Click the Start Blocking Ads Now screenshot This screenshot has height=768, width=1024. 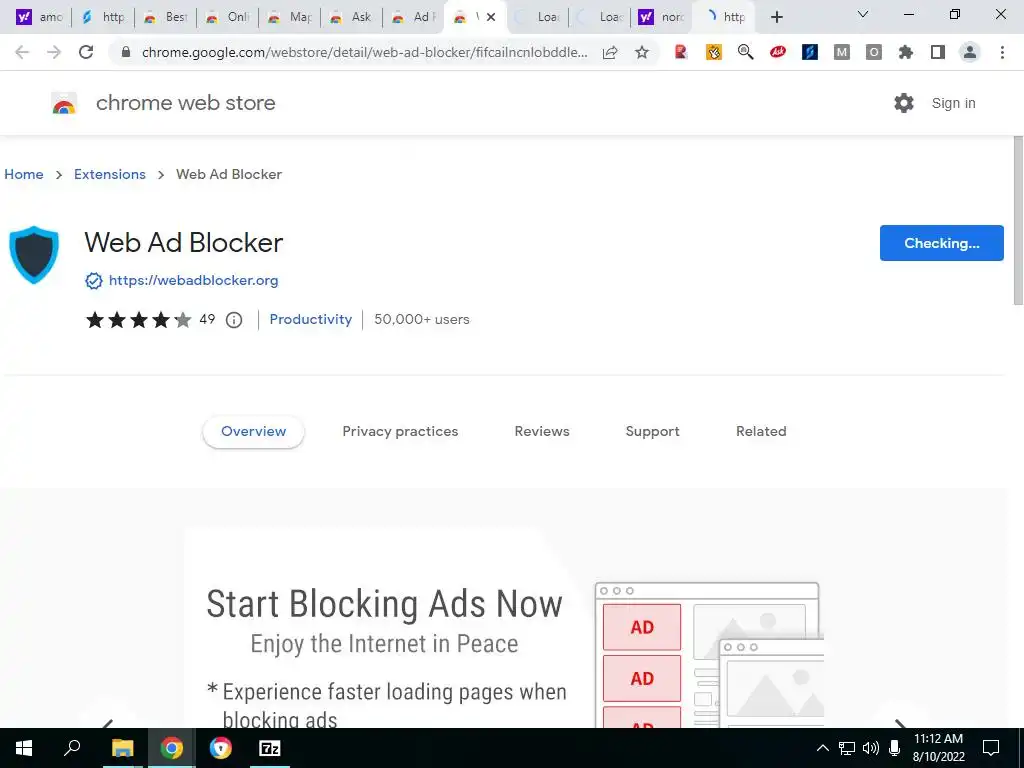[x=504, y=627]
